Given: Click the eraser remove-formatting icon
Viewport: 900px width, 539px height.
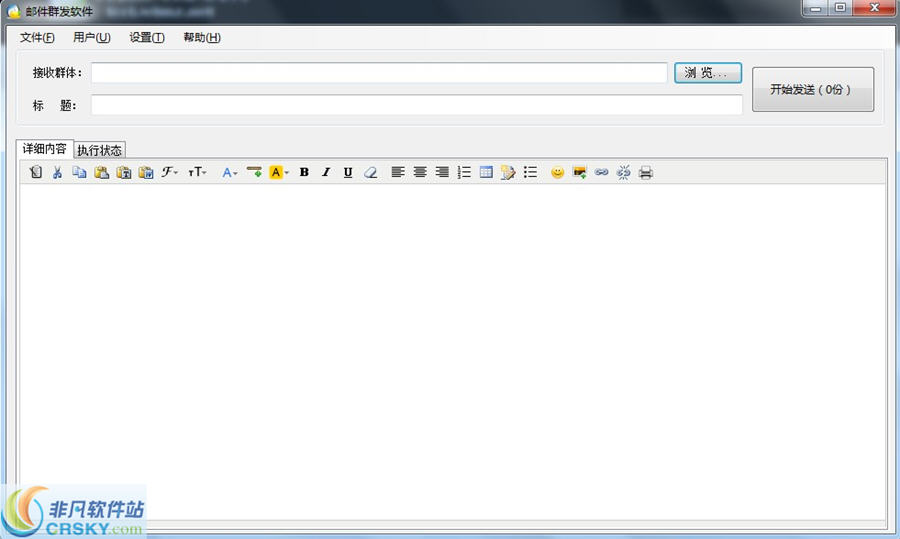Looking at the screenshot, I should 370,172.
